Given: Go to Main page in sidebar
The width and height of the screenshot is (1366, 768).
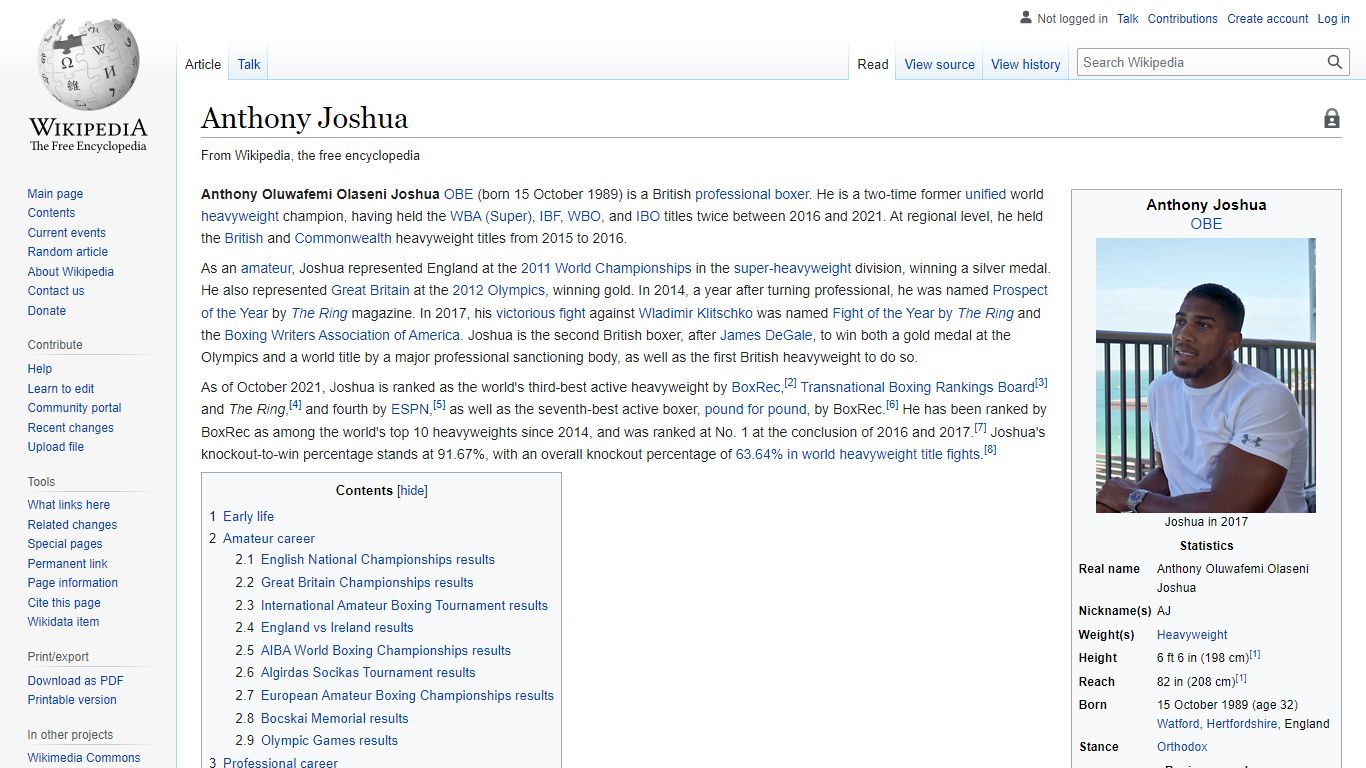Looking at the screenshot, I should tap(55, 194).
